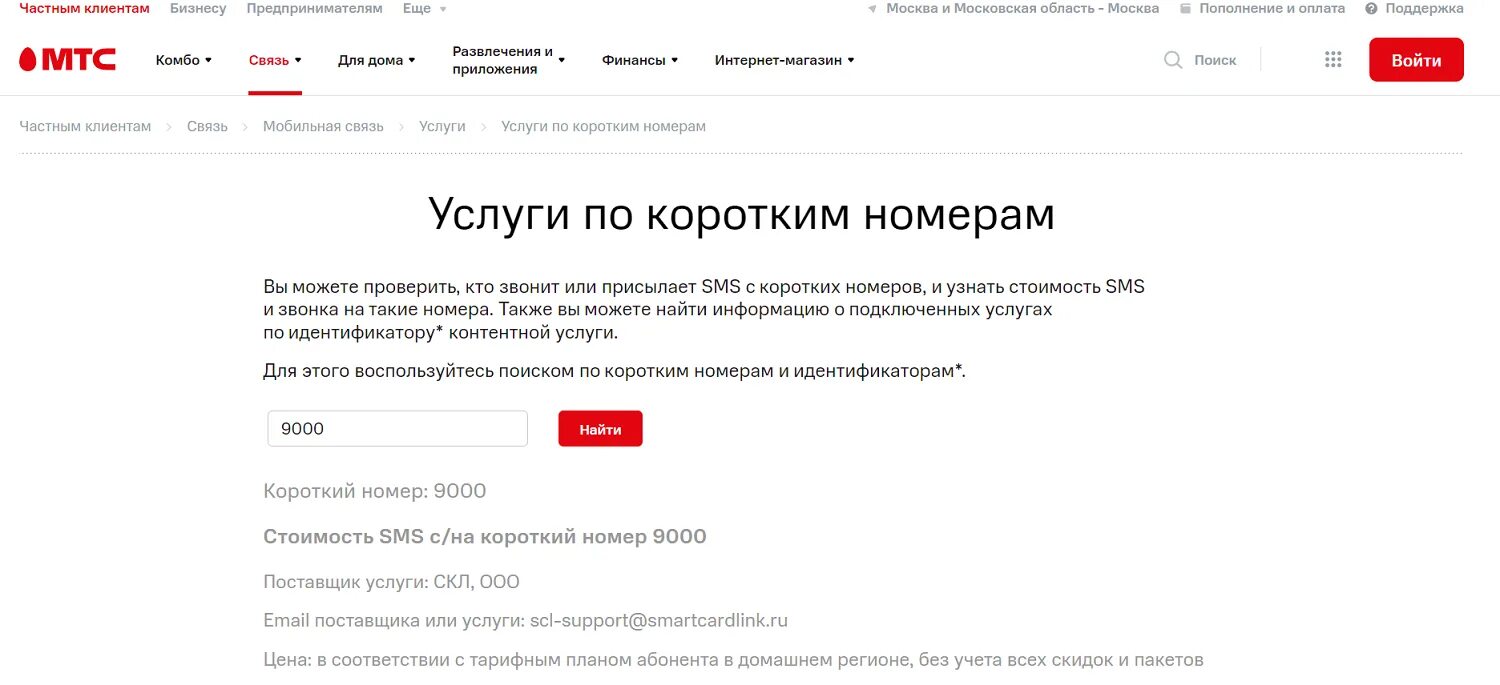Click Услуги по коротким номерам breadcrumb
The image size is (1500, 685).
[603, 126]
